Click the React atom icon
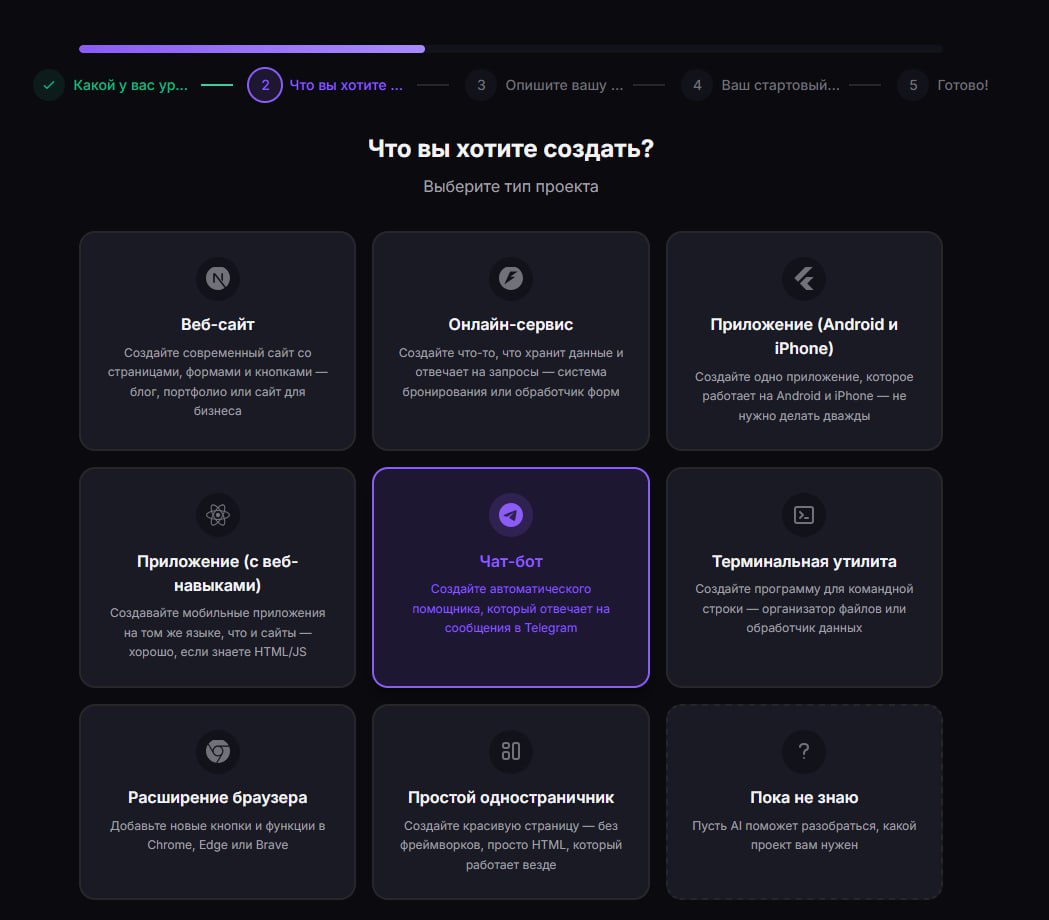The width and height of the screenshot is (1049, 920). coord(217,515)
